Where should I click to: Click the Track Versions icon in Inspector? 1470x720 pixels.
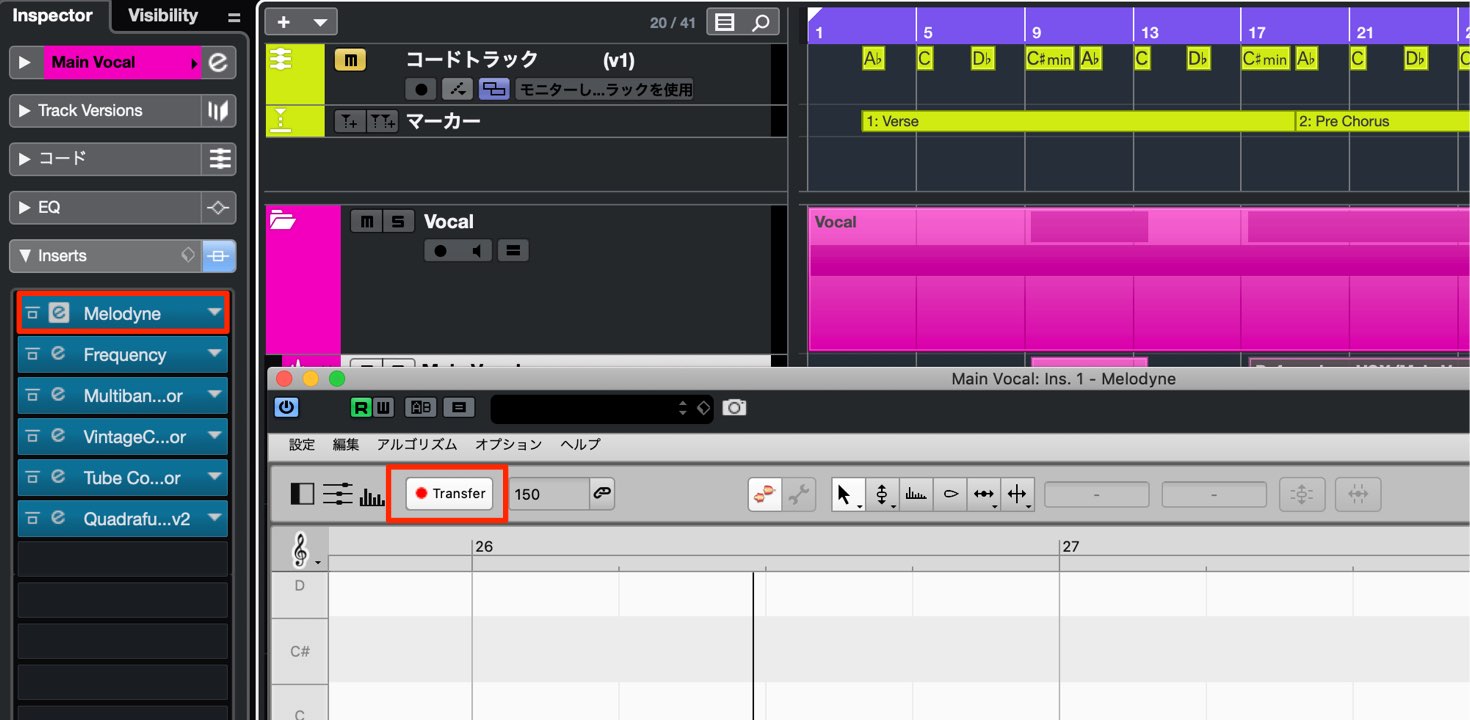[218, 111]
